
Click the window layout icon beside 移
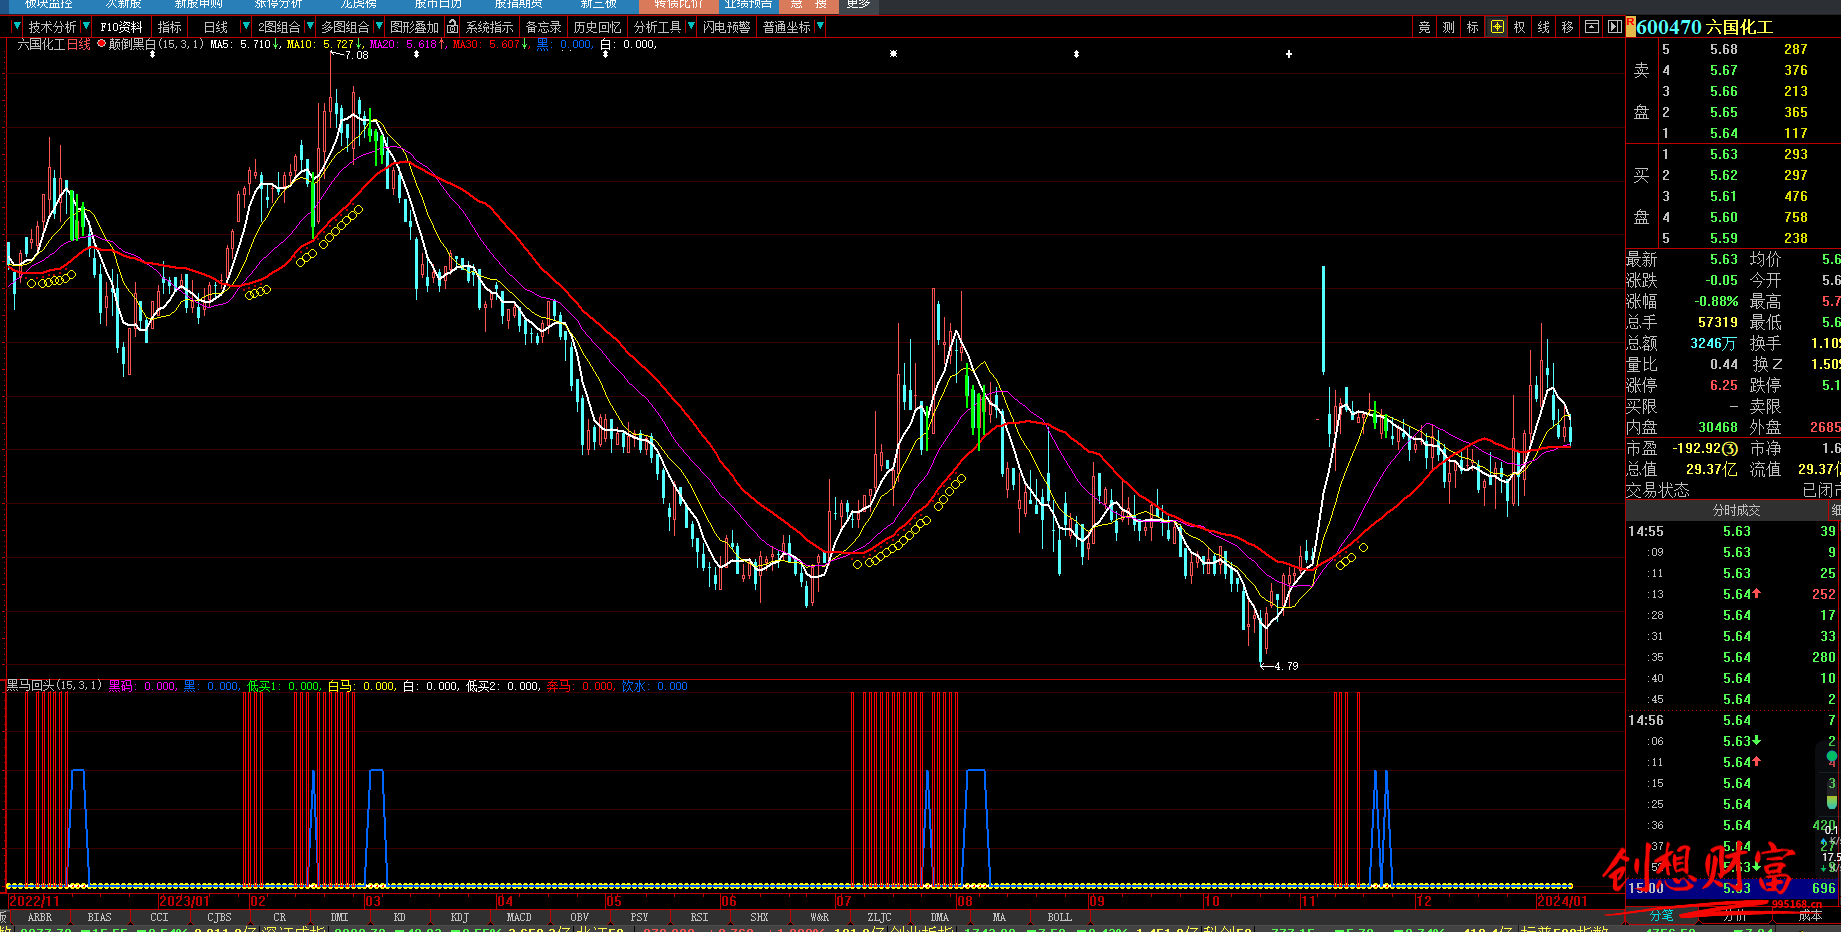(1591, 27)
